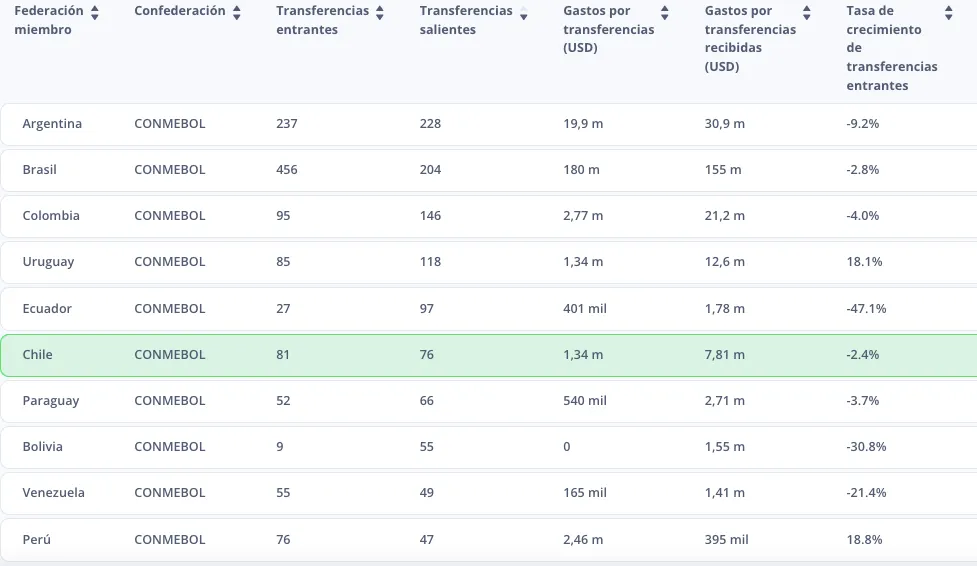Select the Perú federation name

[x=37, y=540]
